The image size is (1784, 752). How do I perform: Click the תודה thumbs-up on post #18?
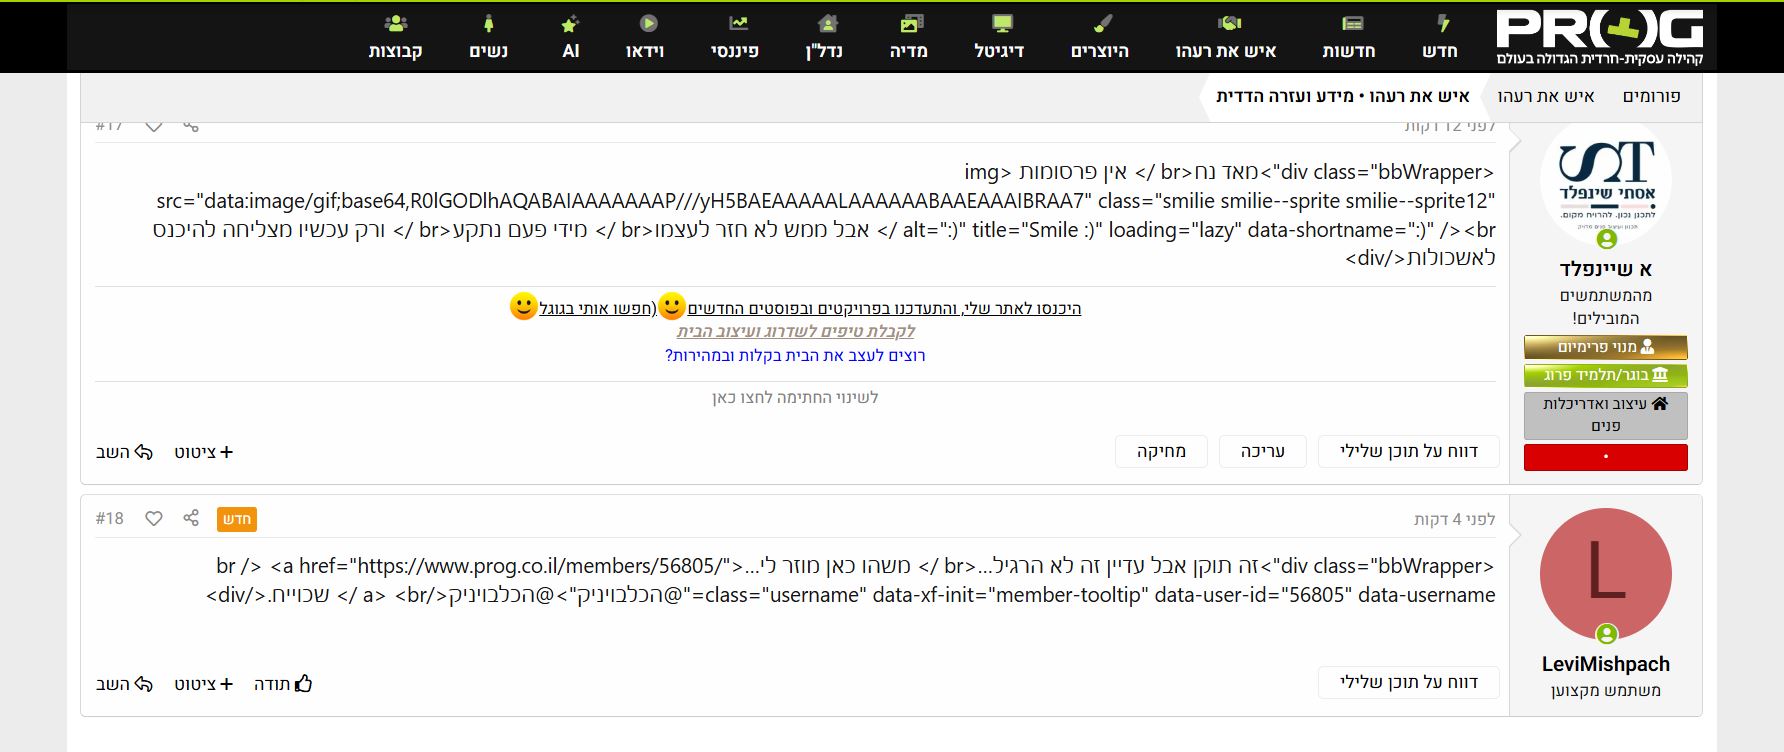[283, 684]
